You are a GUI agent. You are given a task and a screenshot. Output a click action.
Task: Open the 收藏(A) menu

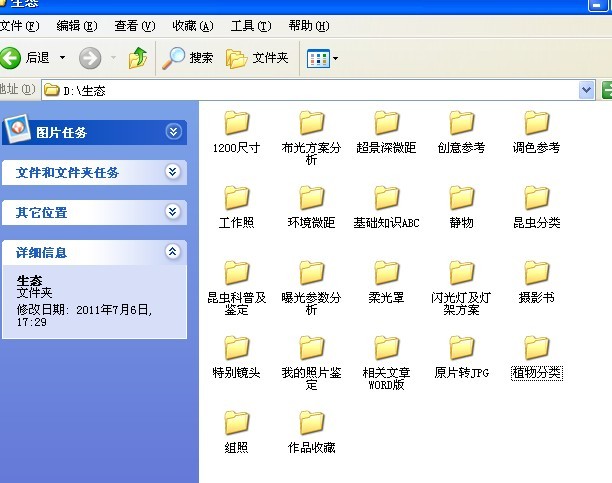[193, 26]
